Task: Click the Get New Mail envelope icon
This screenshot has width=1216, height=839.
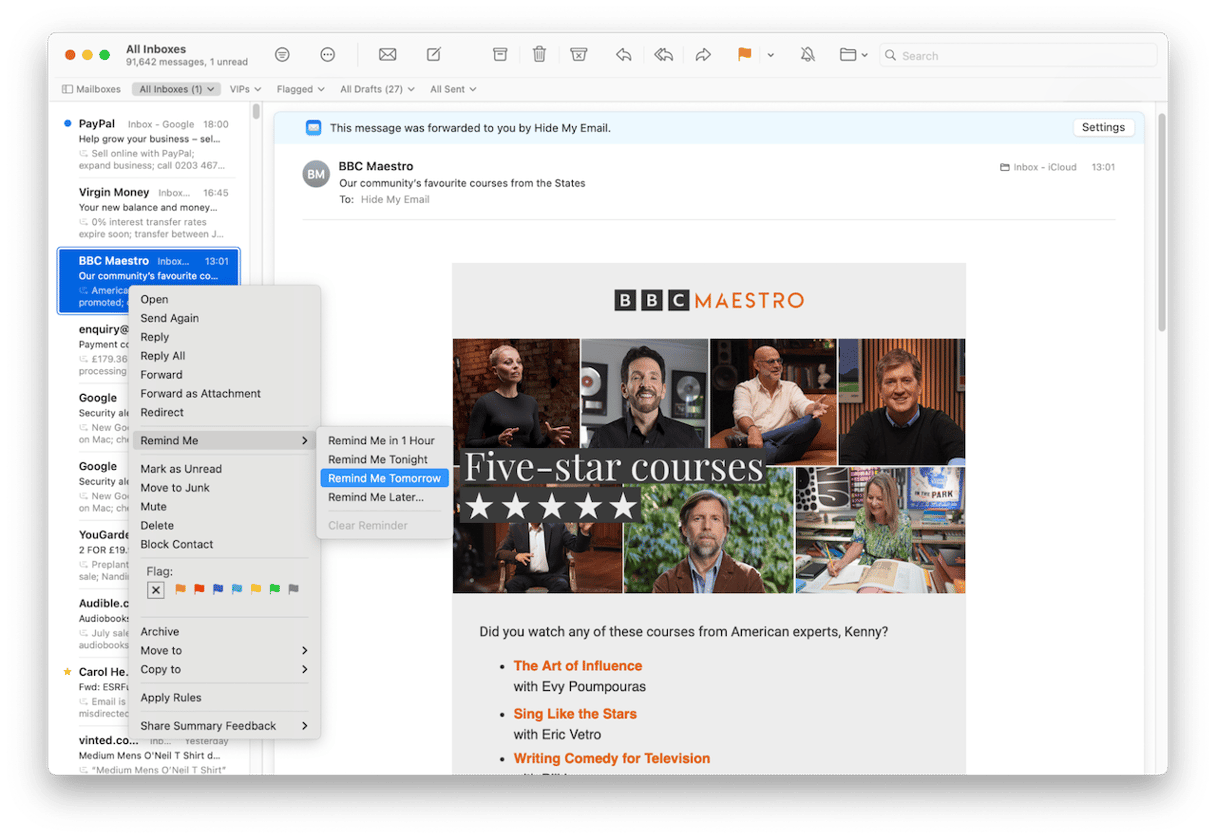Action: tap(387, 55)
